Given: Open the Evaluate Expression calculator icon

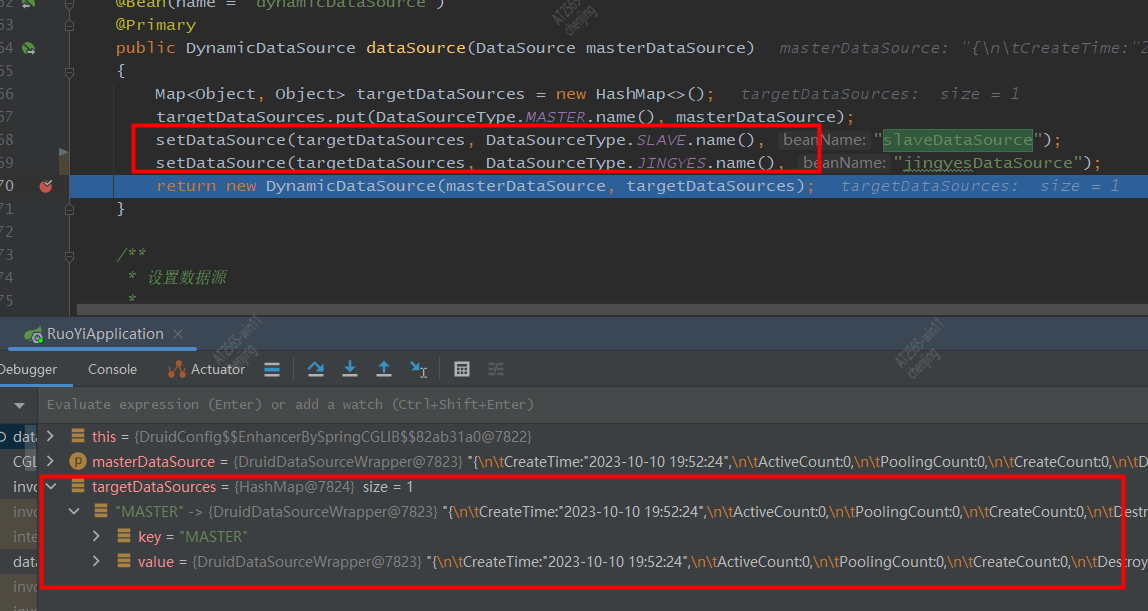Looking at the screenshot, I should [461, 370].
